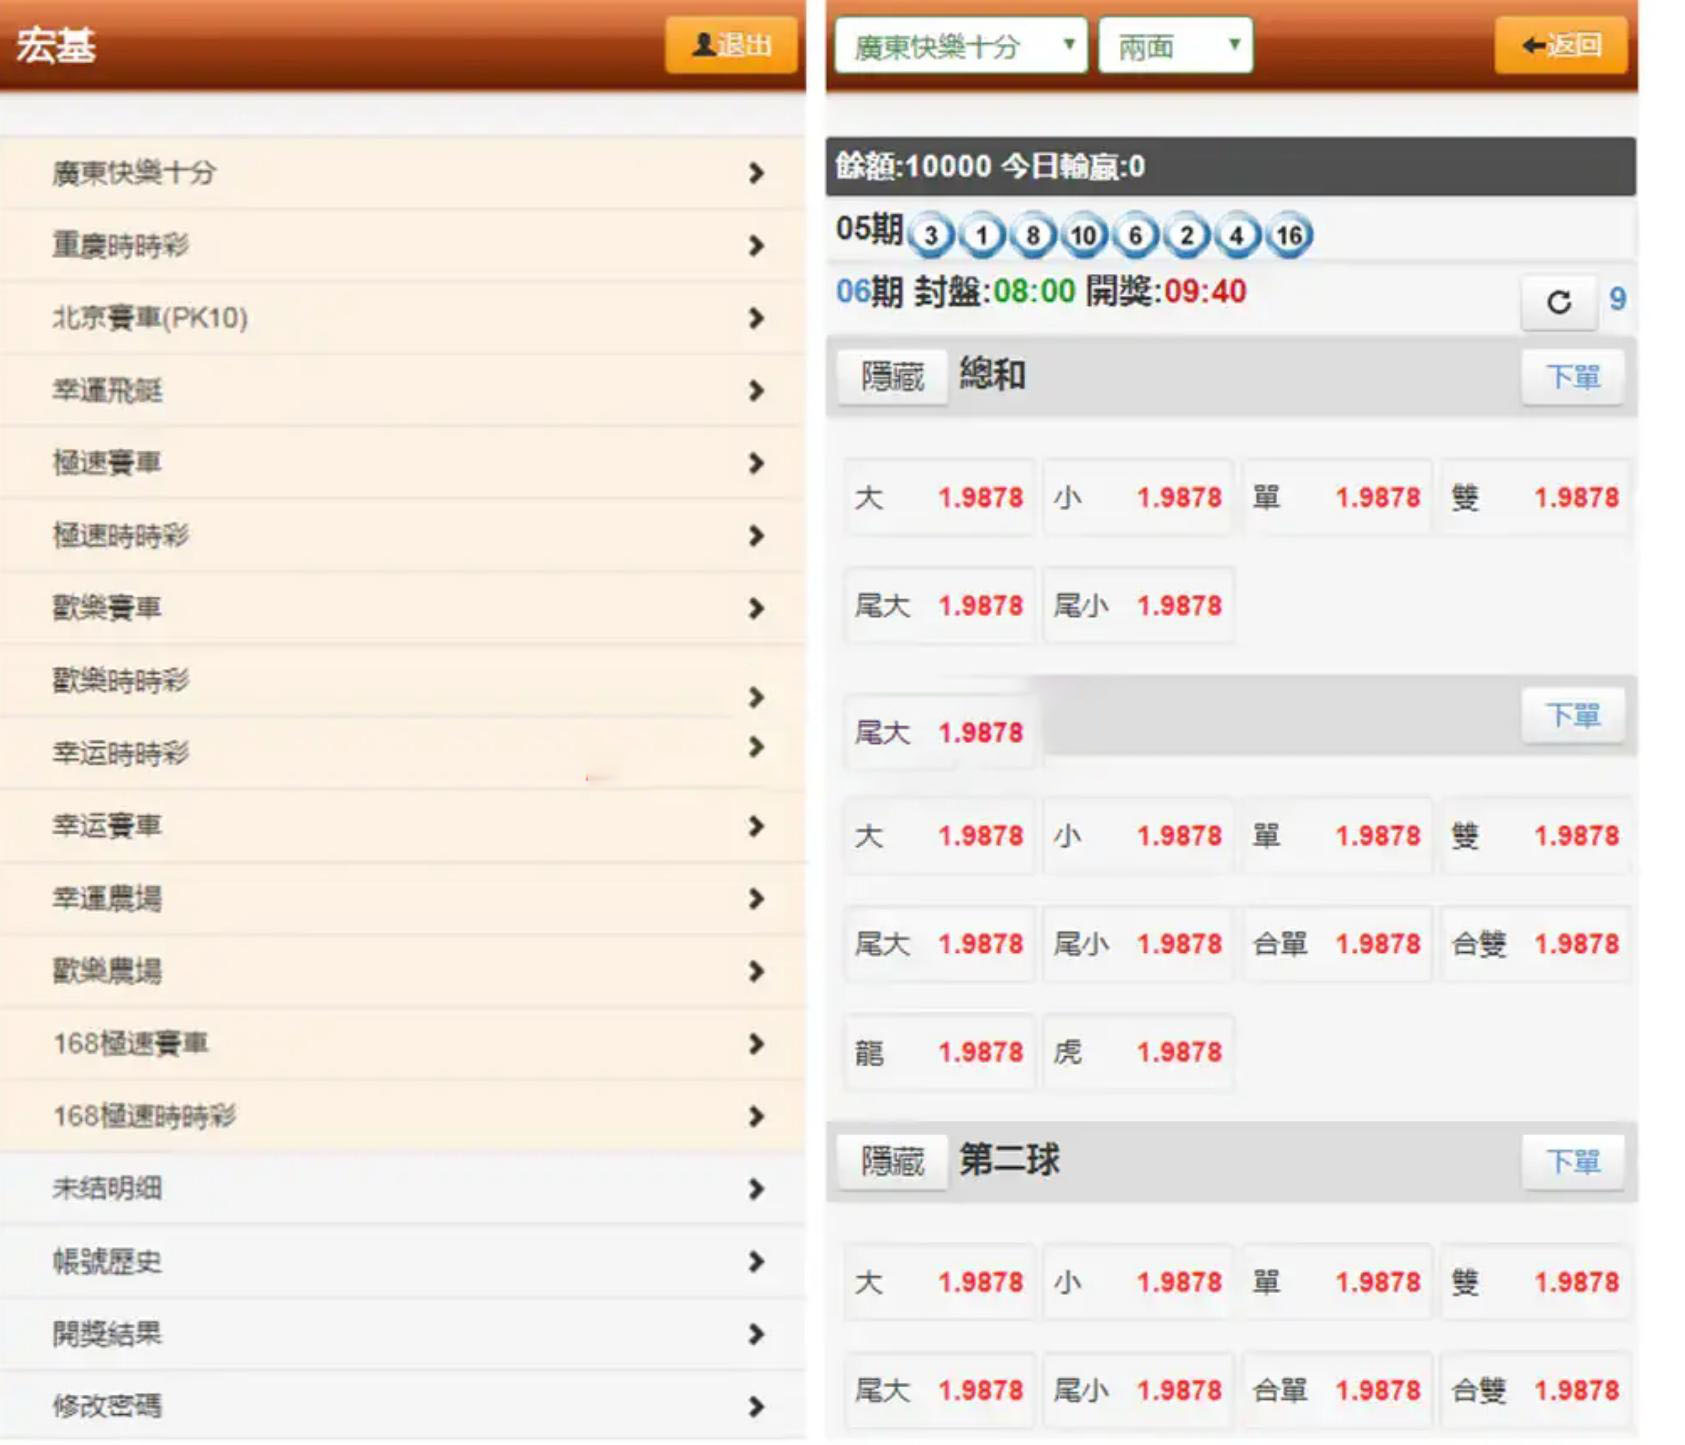This screenshot has height=1445, width=1685.
Task: Click arrow beside 開獎結果
Action: 756,1334
